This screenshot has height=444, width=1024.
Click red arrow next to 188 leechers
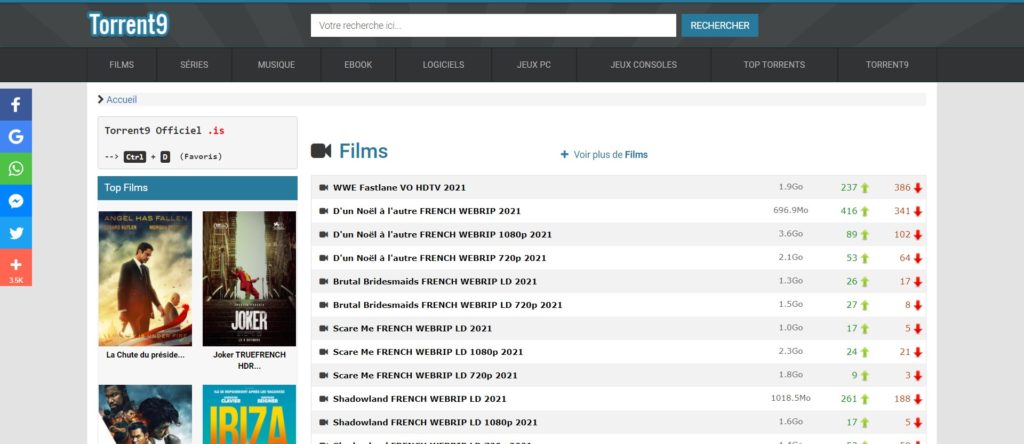[x=918, y=400]
